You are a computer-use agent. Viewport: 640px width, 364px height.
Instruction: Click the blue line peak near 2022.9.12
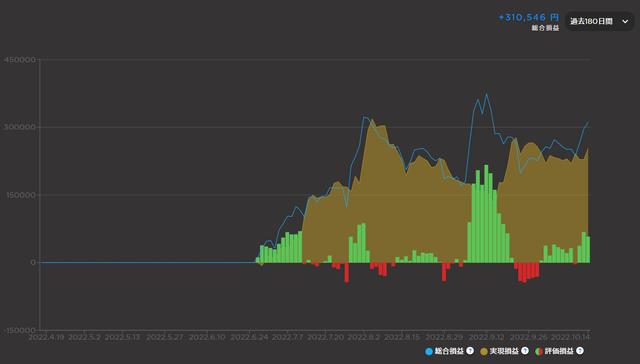(486, 94)
